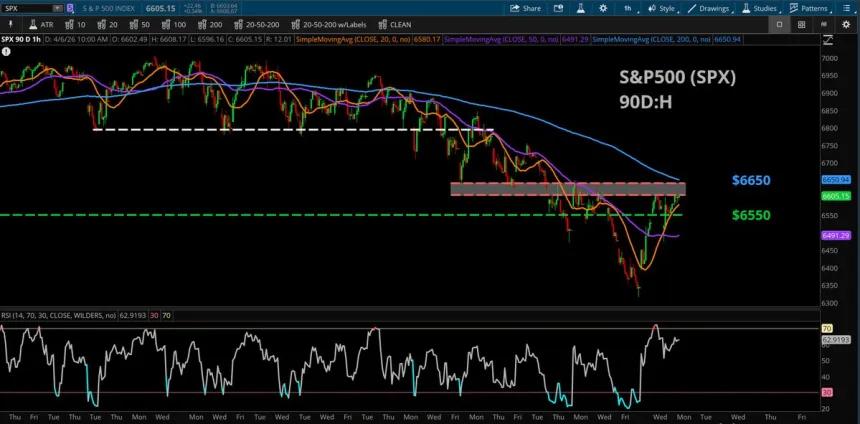The width and height of the screenshot is (860, 424).
Task: Apply the 200 moving average study set
Action: click(210, 25)
